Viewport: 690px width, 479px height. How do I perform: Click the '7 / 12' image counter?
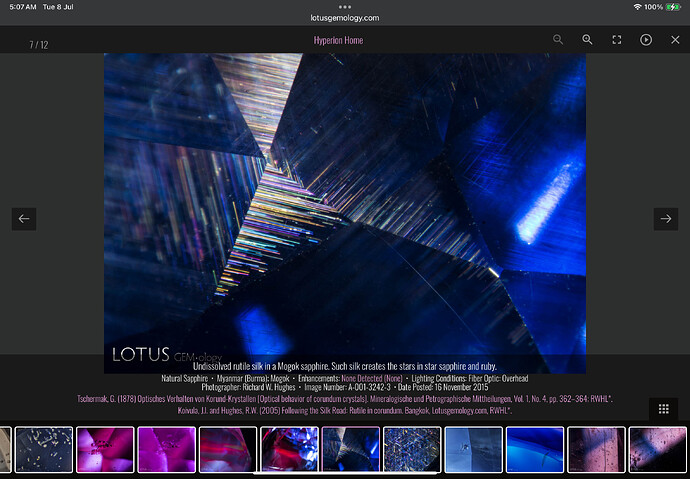point(39,45)
